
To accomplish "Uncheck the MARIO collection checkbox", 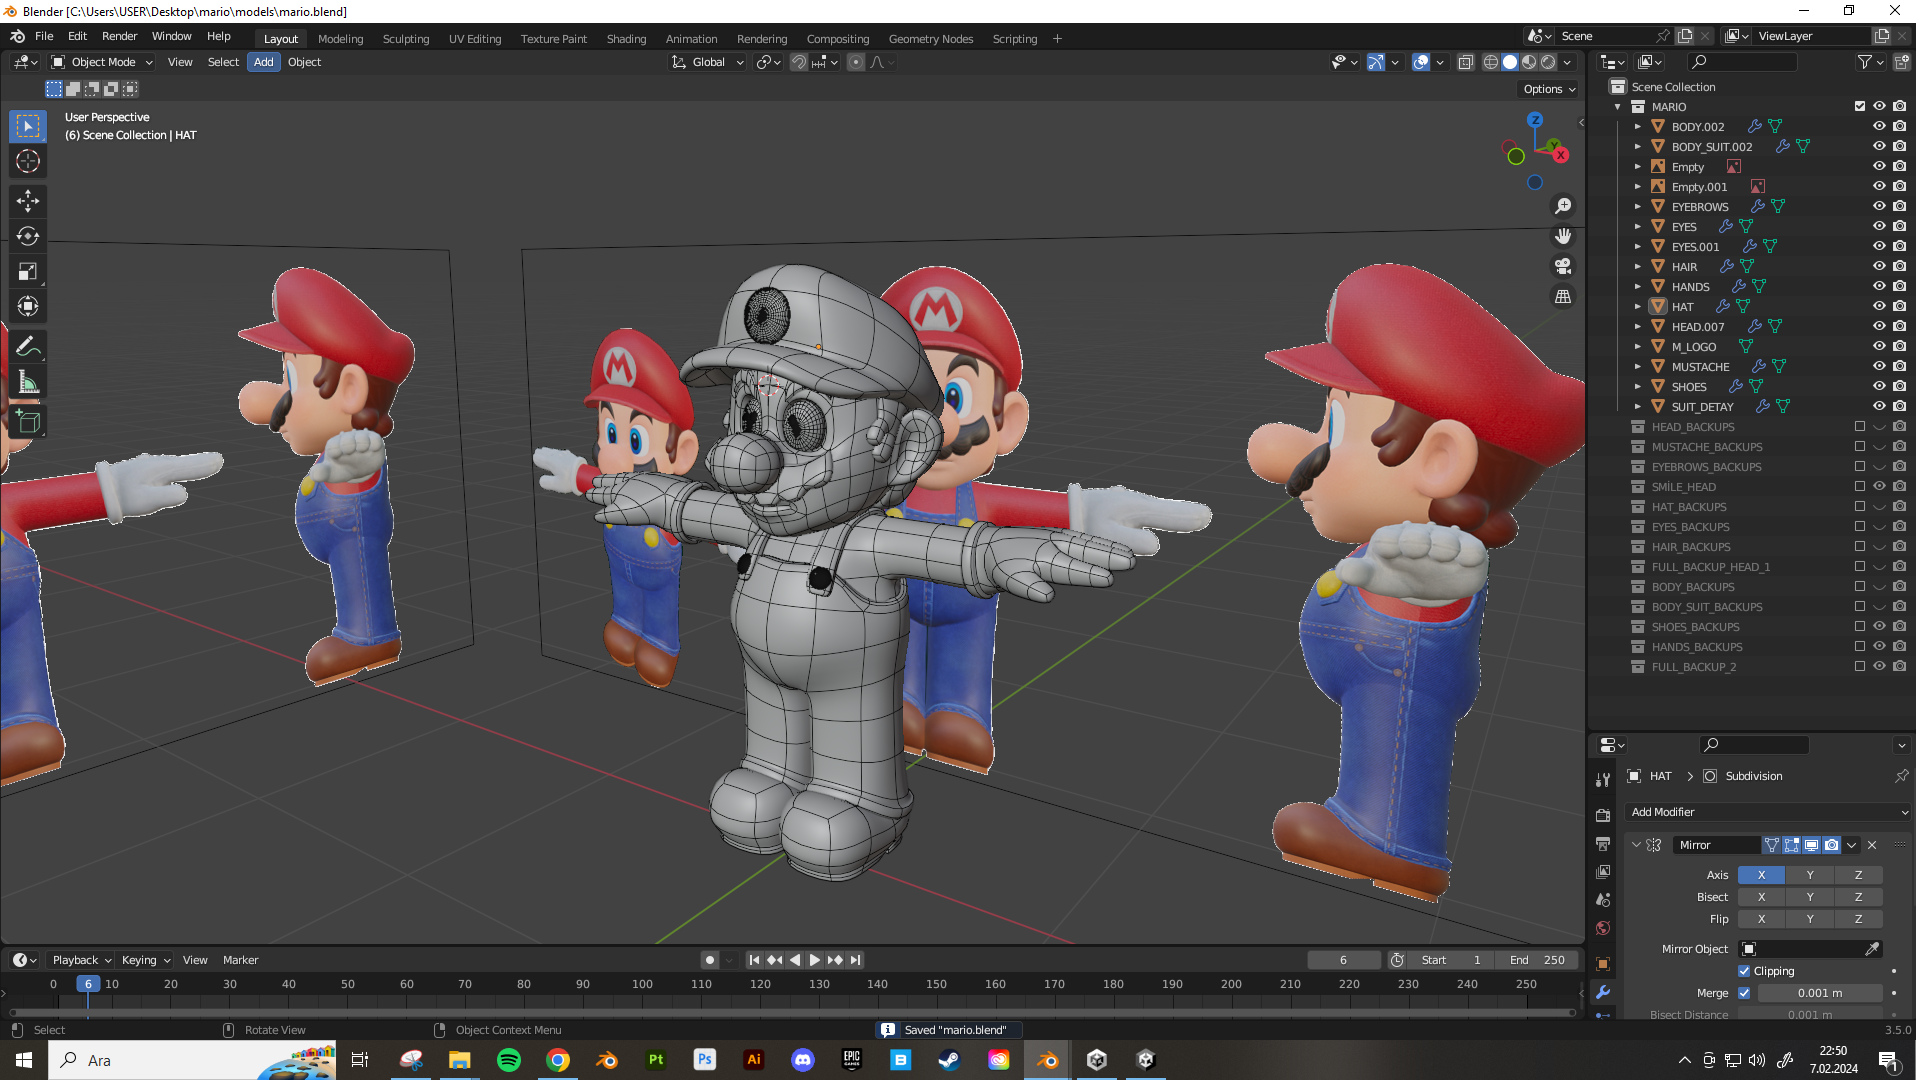I will (x=1860, y=106).
